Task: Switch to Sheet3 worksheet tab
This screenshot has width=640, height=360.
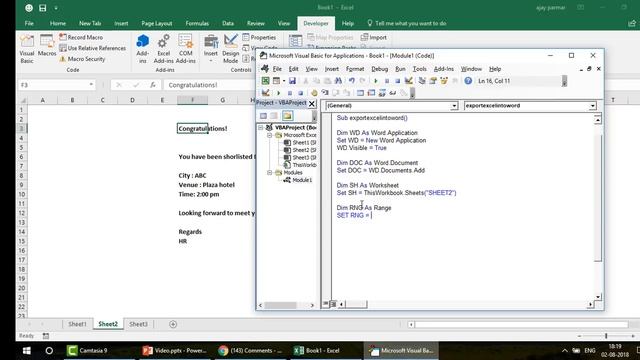Action: pyautogui.click(x=138, y=324)
